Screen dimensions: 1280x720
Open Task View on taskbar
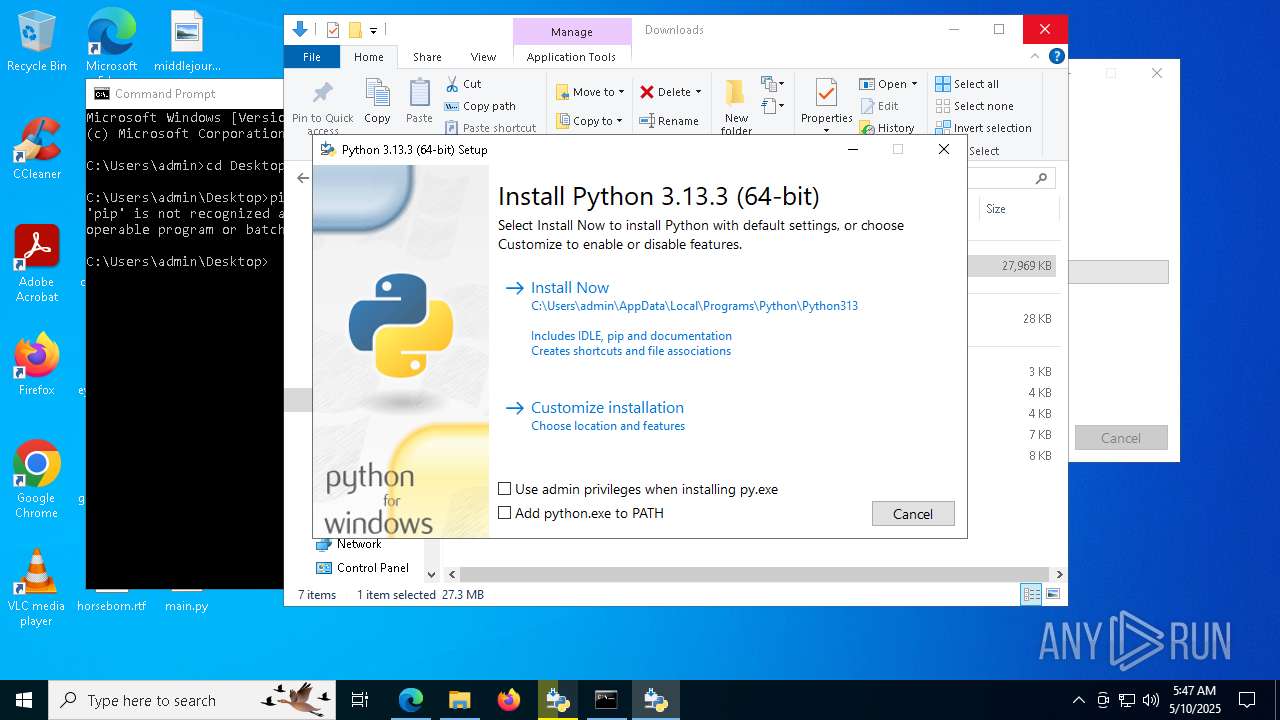[x=360, y=700]
